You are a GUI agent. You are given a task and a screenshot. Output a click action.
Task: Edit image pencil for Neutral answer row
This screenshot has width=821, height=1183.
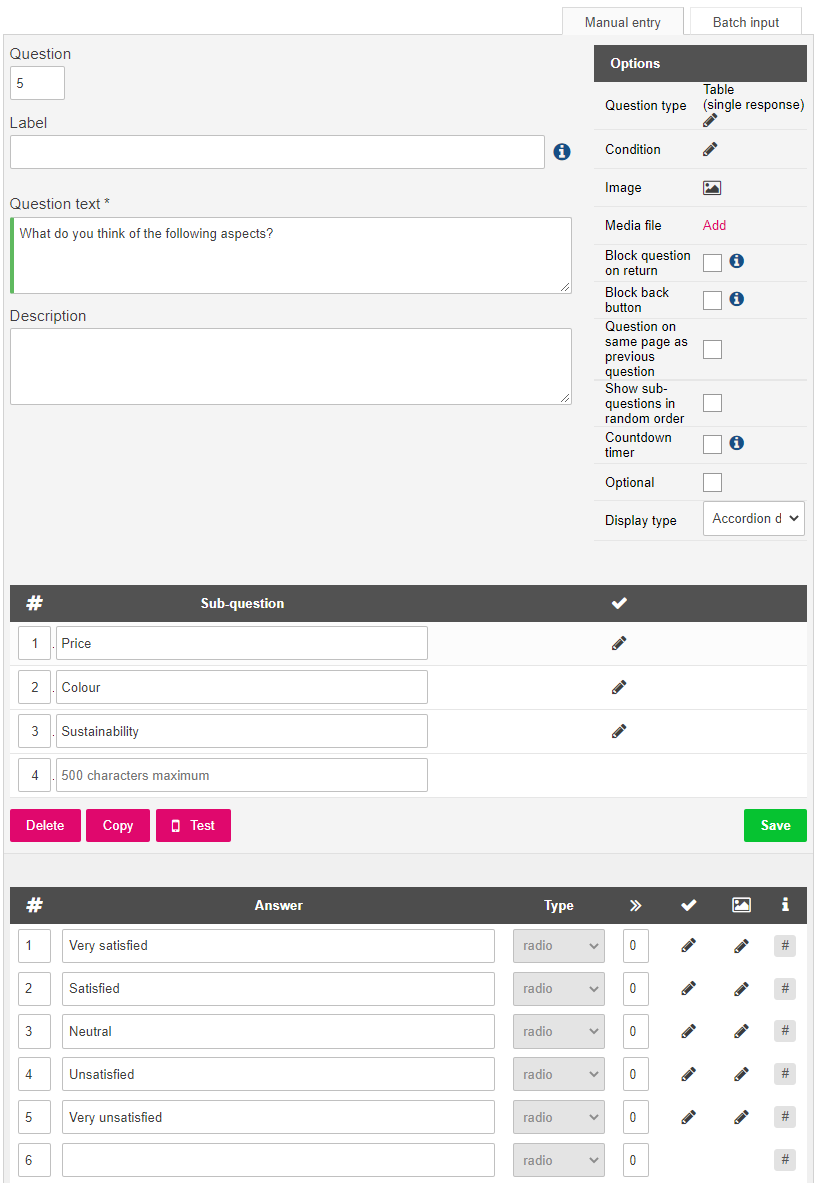pyautogui.click(x=741, y=1031)
